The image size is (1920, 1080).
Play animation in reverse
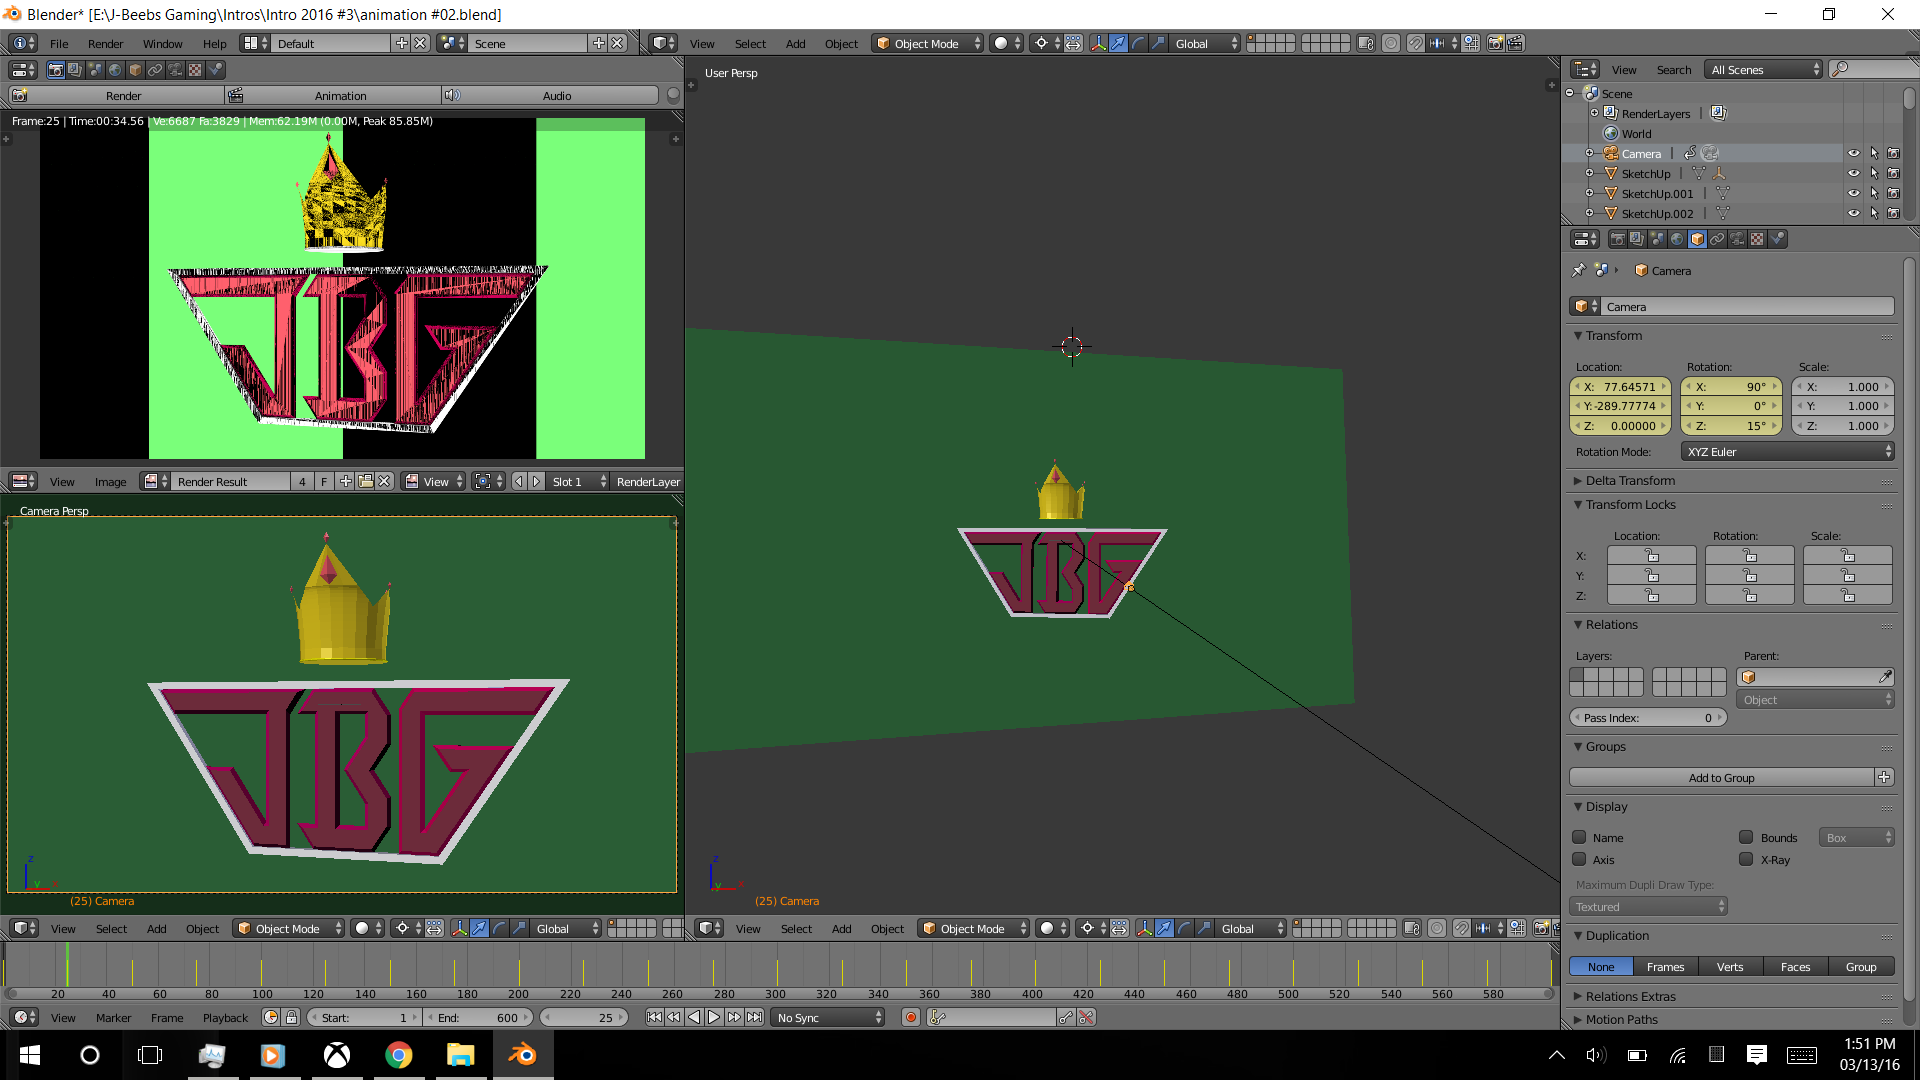point(694,1017)
